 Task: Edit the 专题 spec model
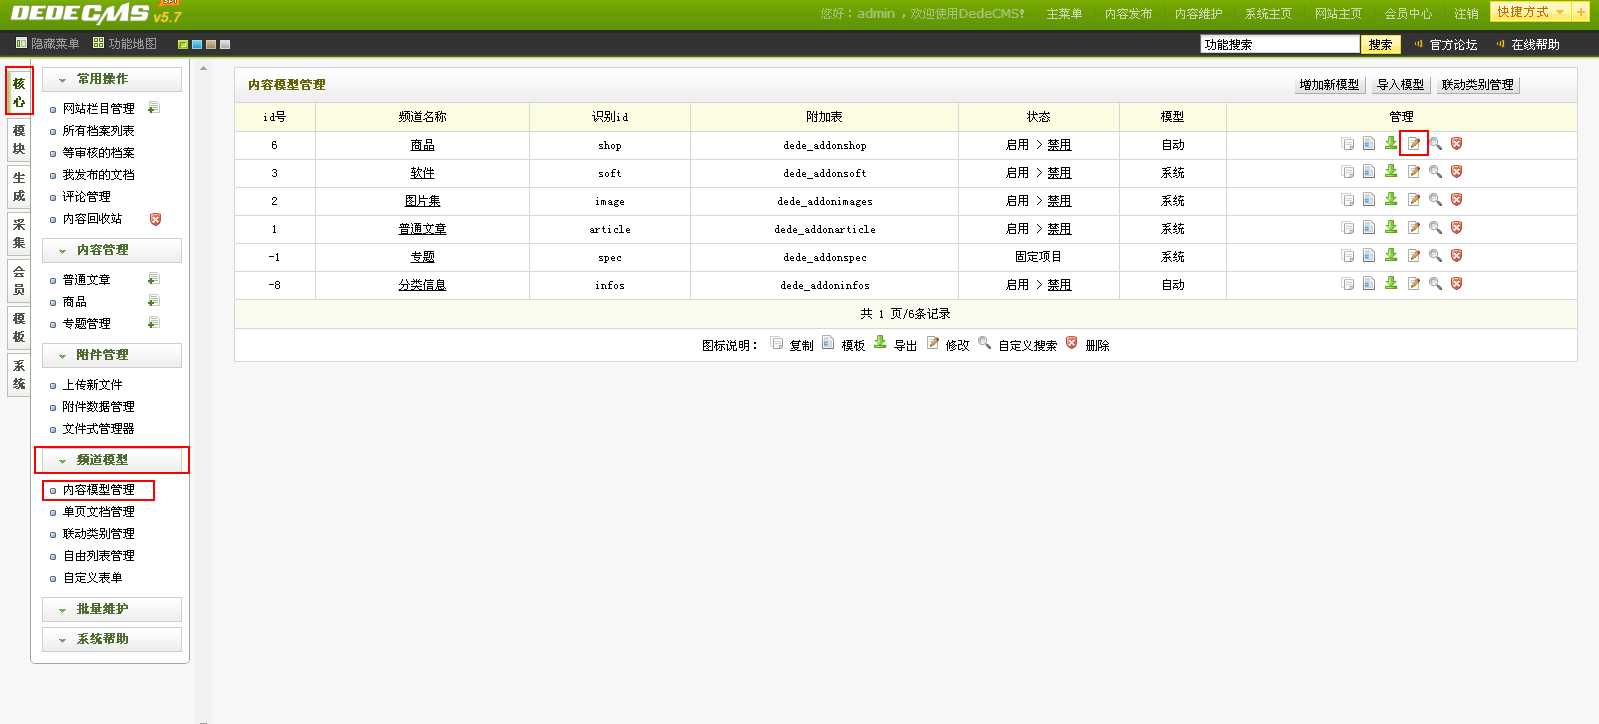point(1413,256)
